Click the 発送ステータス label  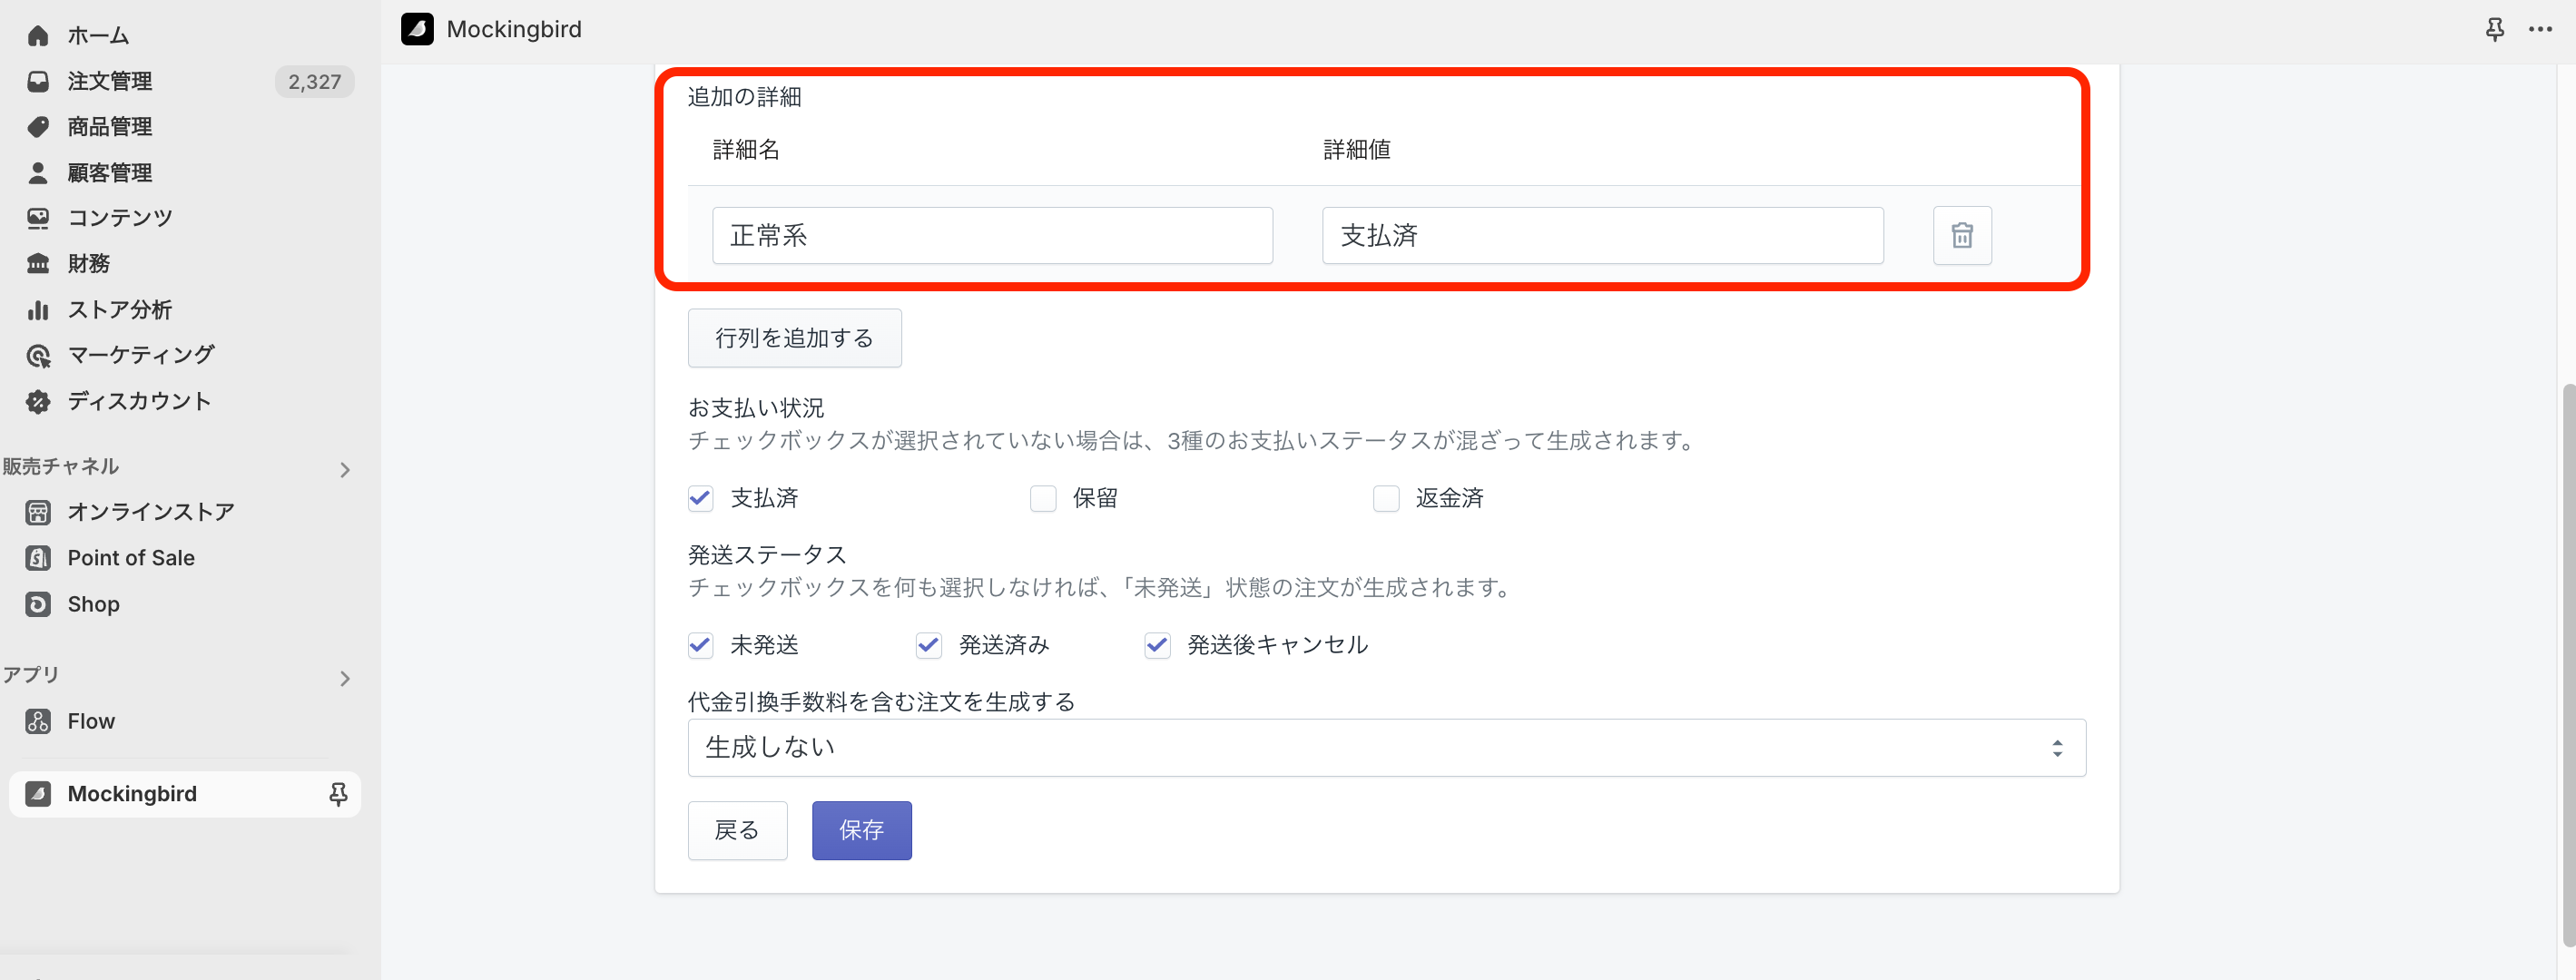767,555
